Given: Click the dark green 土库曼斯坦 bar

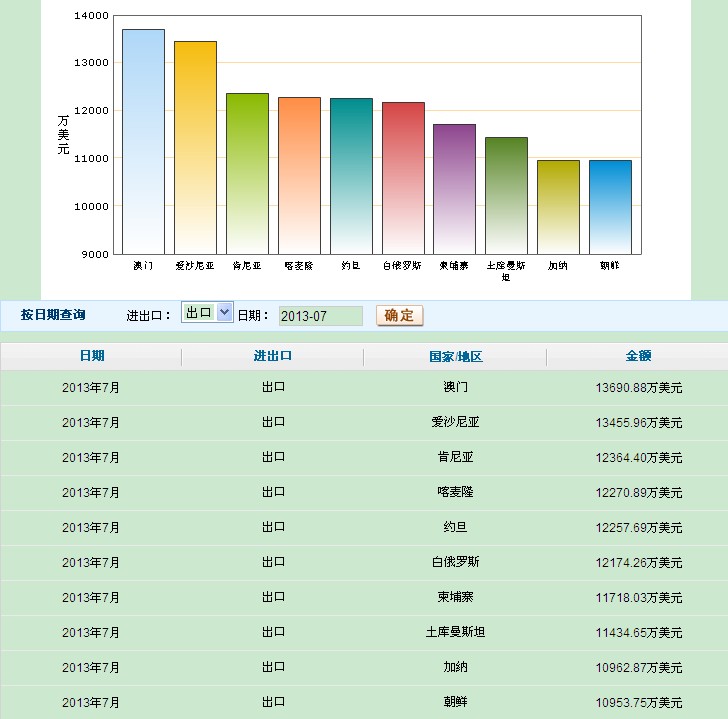Looking at the screenshot, I should [x=506, y=195].
